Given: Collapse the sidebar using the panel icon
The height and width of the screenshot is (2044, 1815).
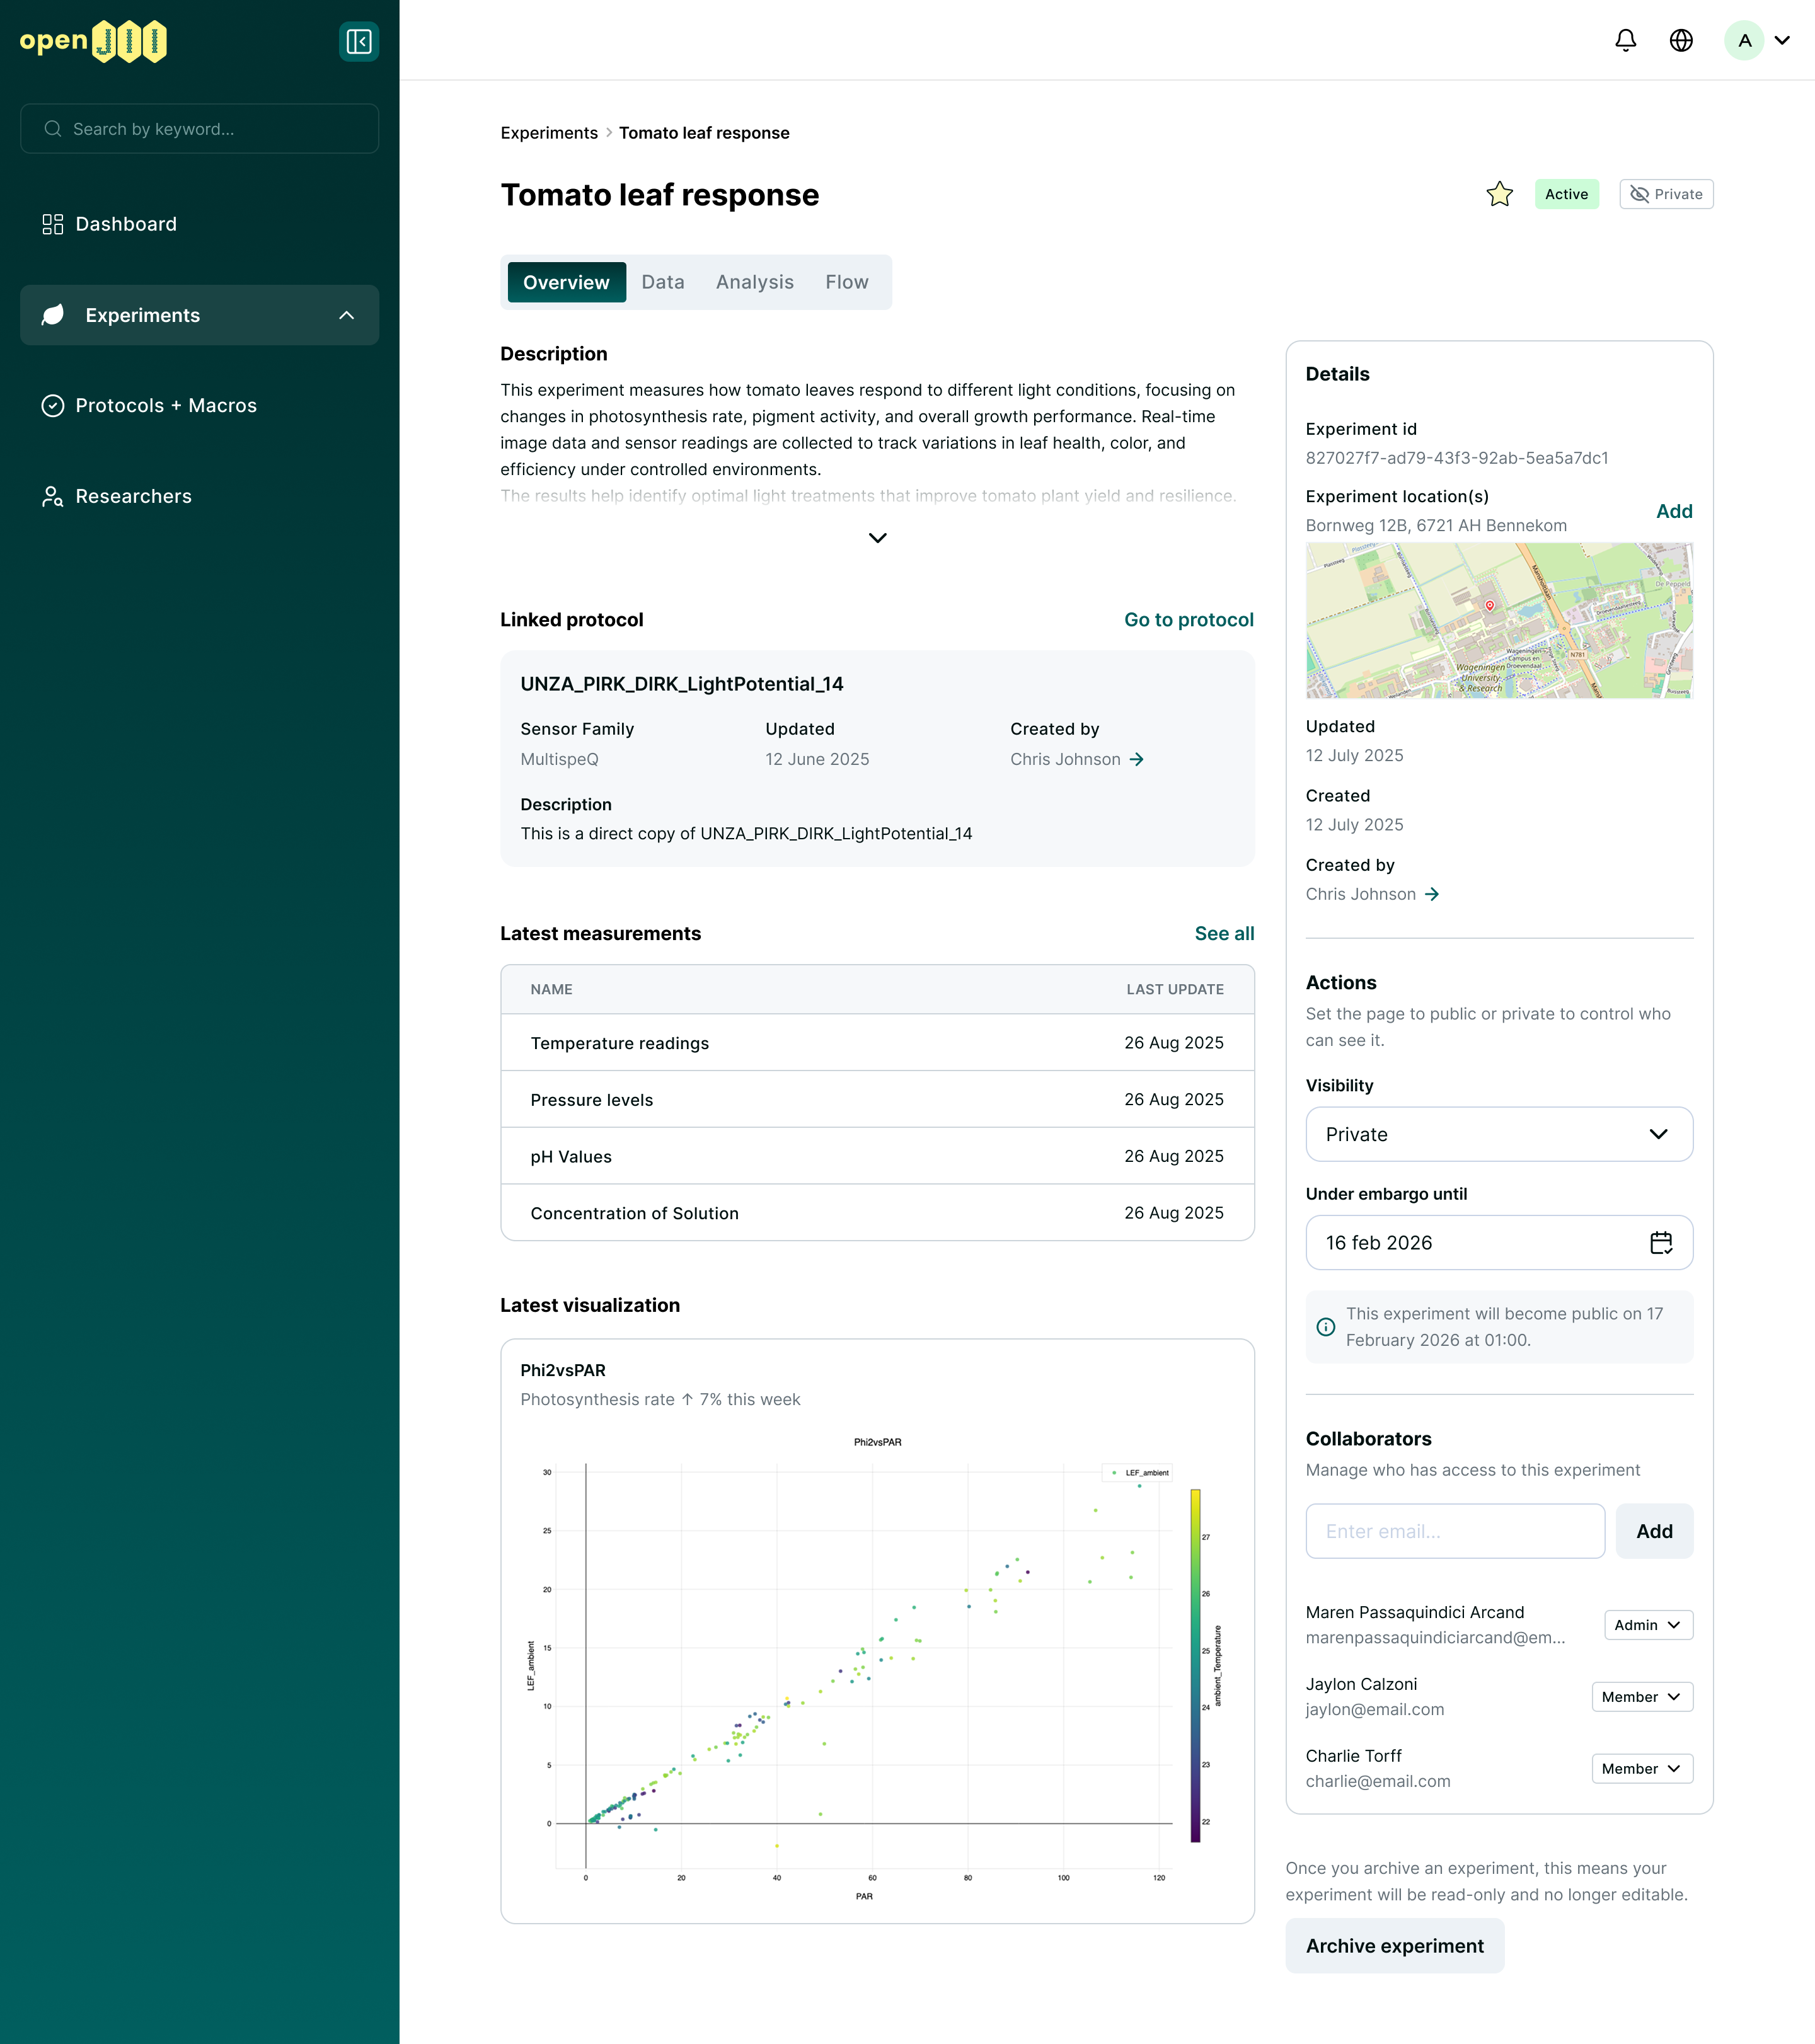Looking at the screenshot, I should (x=359, y=41).
